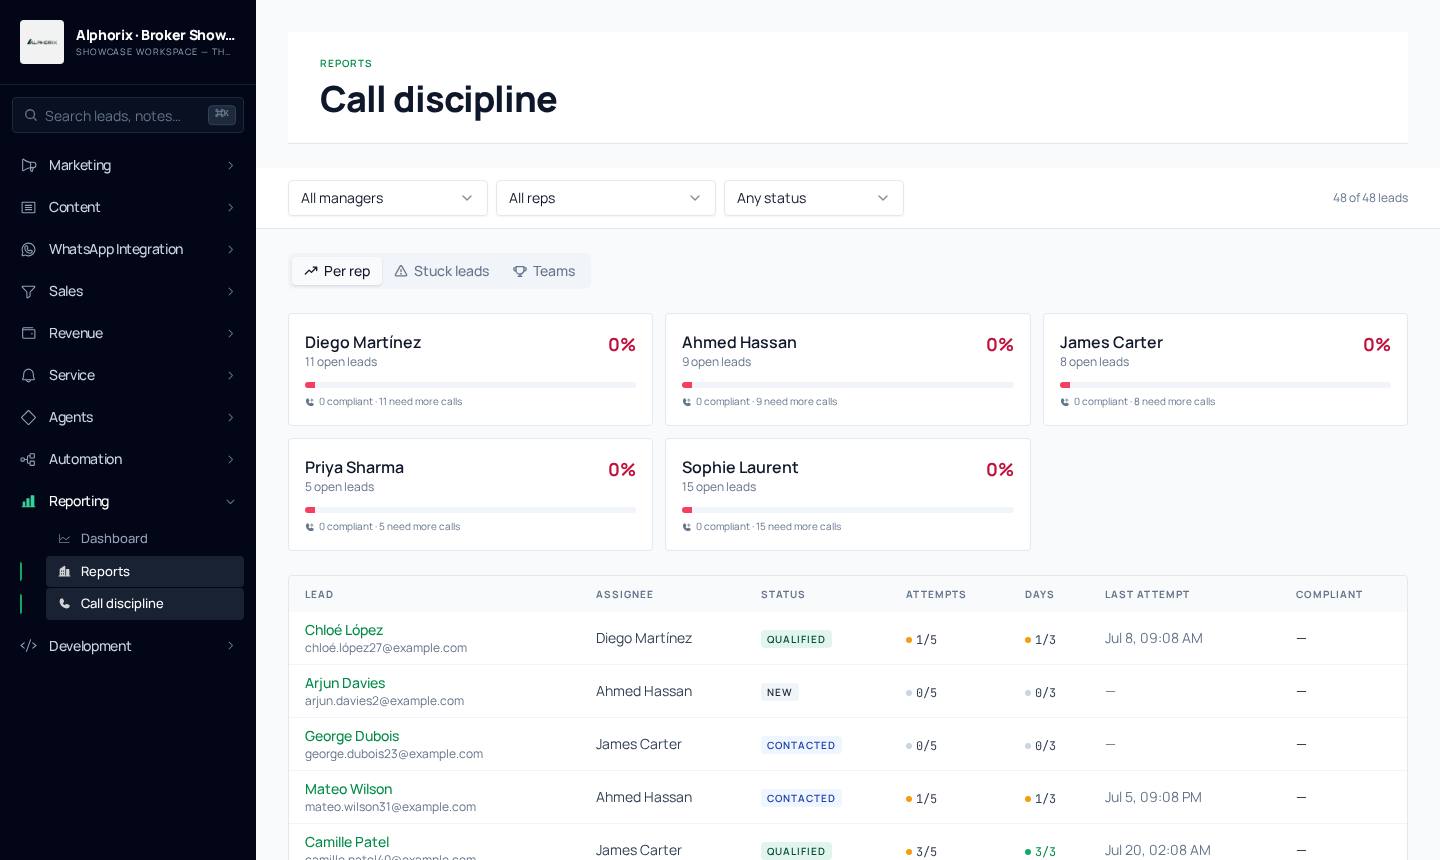This screenshot has height=860, width=1440.
Task: Select the James Carter rep card
Action: click(x=1225, y=370)
